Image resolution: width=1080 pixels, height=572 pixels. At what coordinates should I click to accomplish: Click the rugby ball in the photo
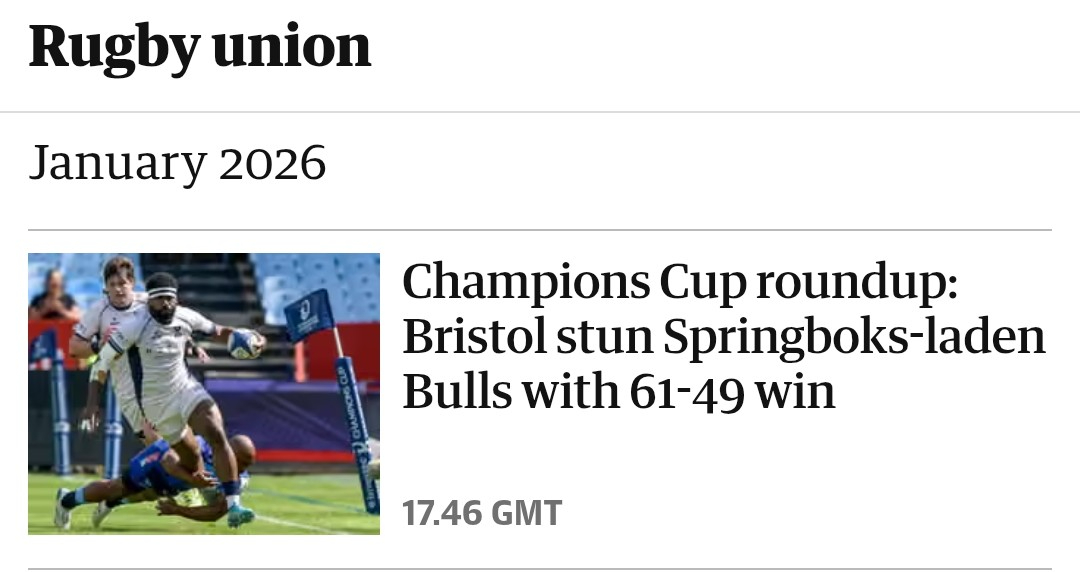pos(244,343)
